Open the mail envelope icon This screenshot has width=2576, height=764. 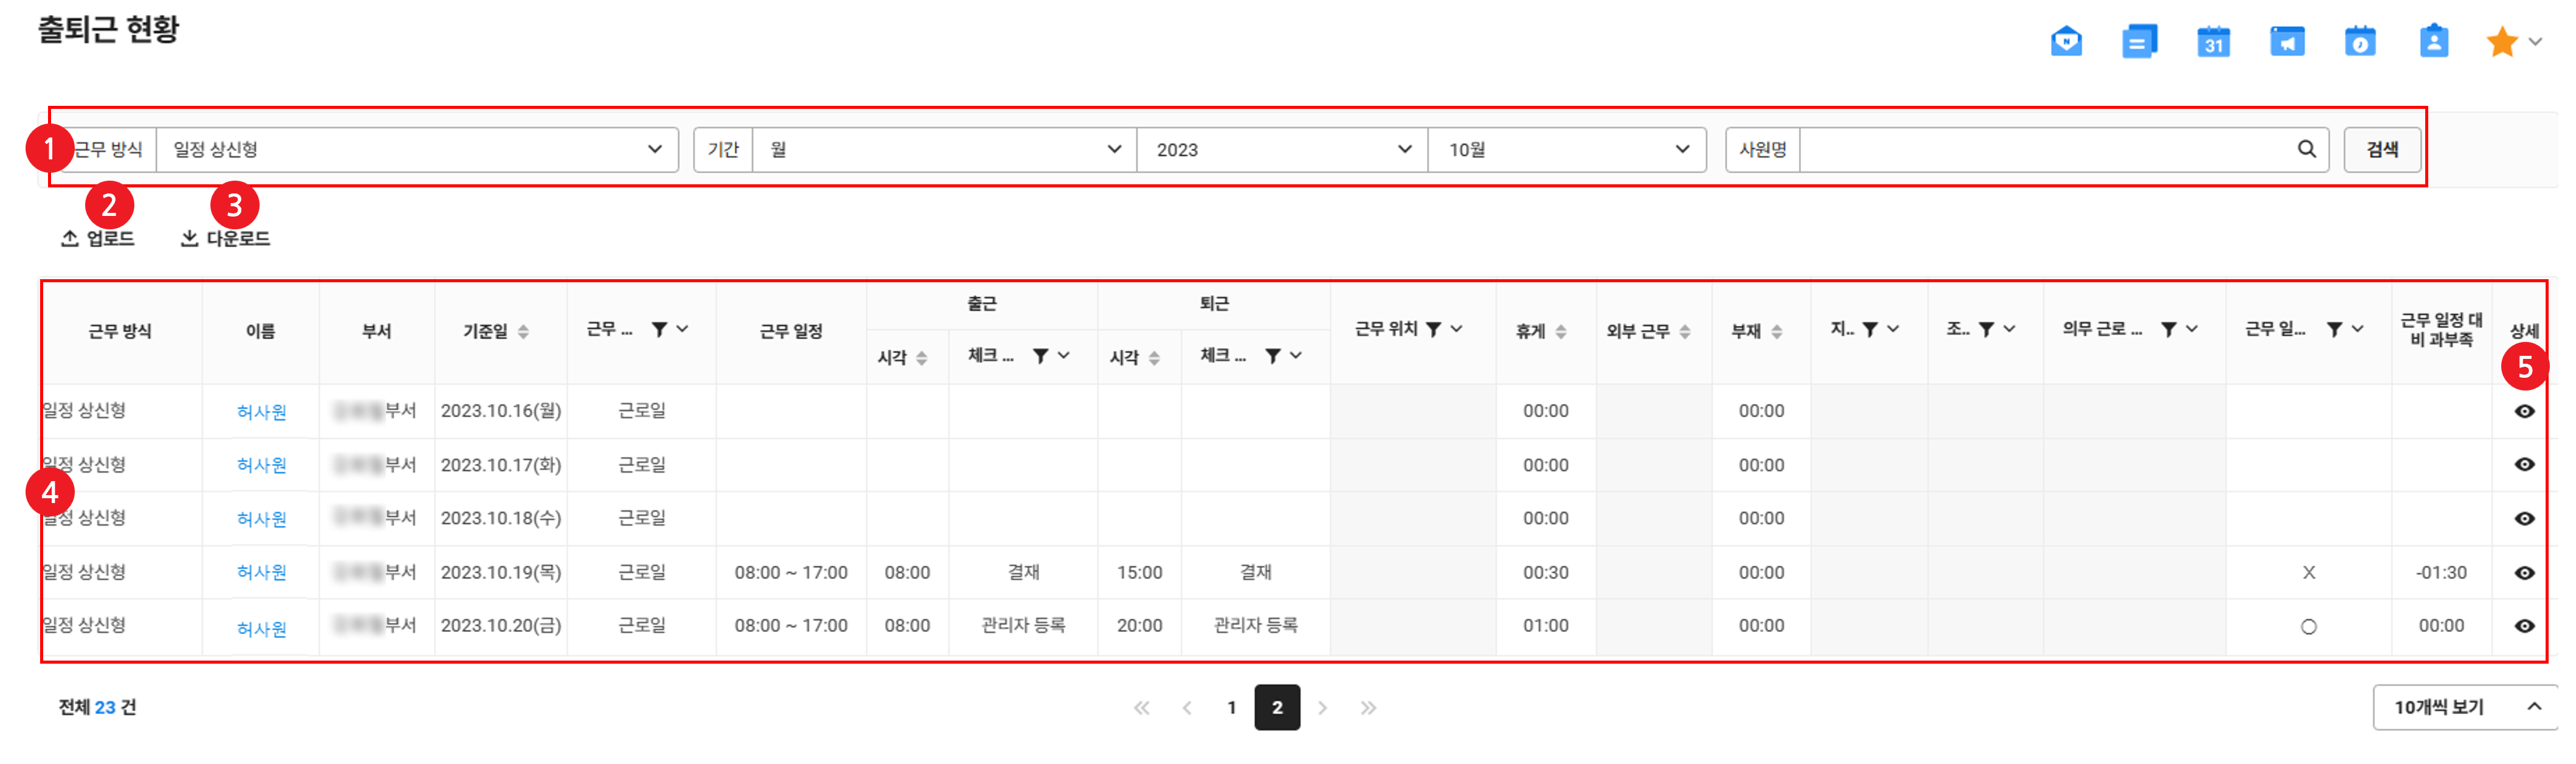pos(2066,42)
